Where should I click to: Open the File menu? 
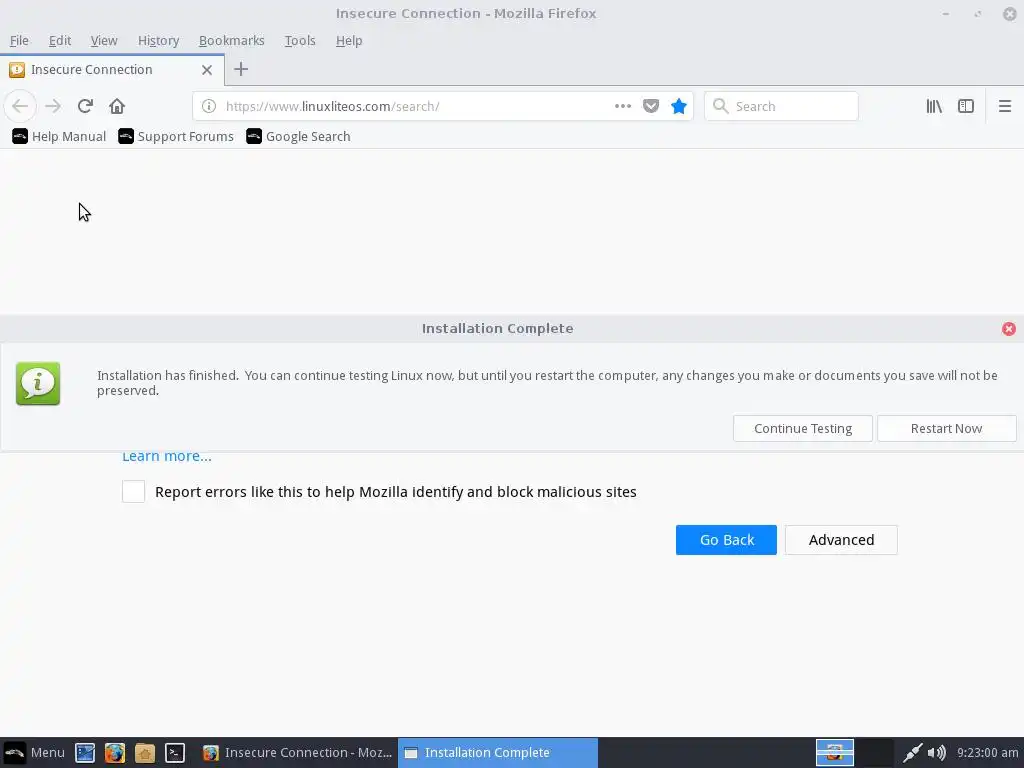[19, 40]
